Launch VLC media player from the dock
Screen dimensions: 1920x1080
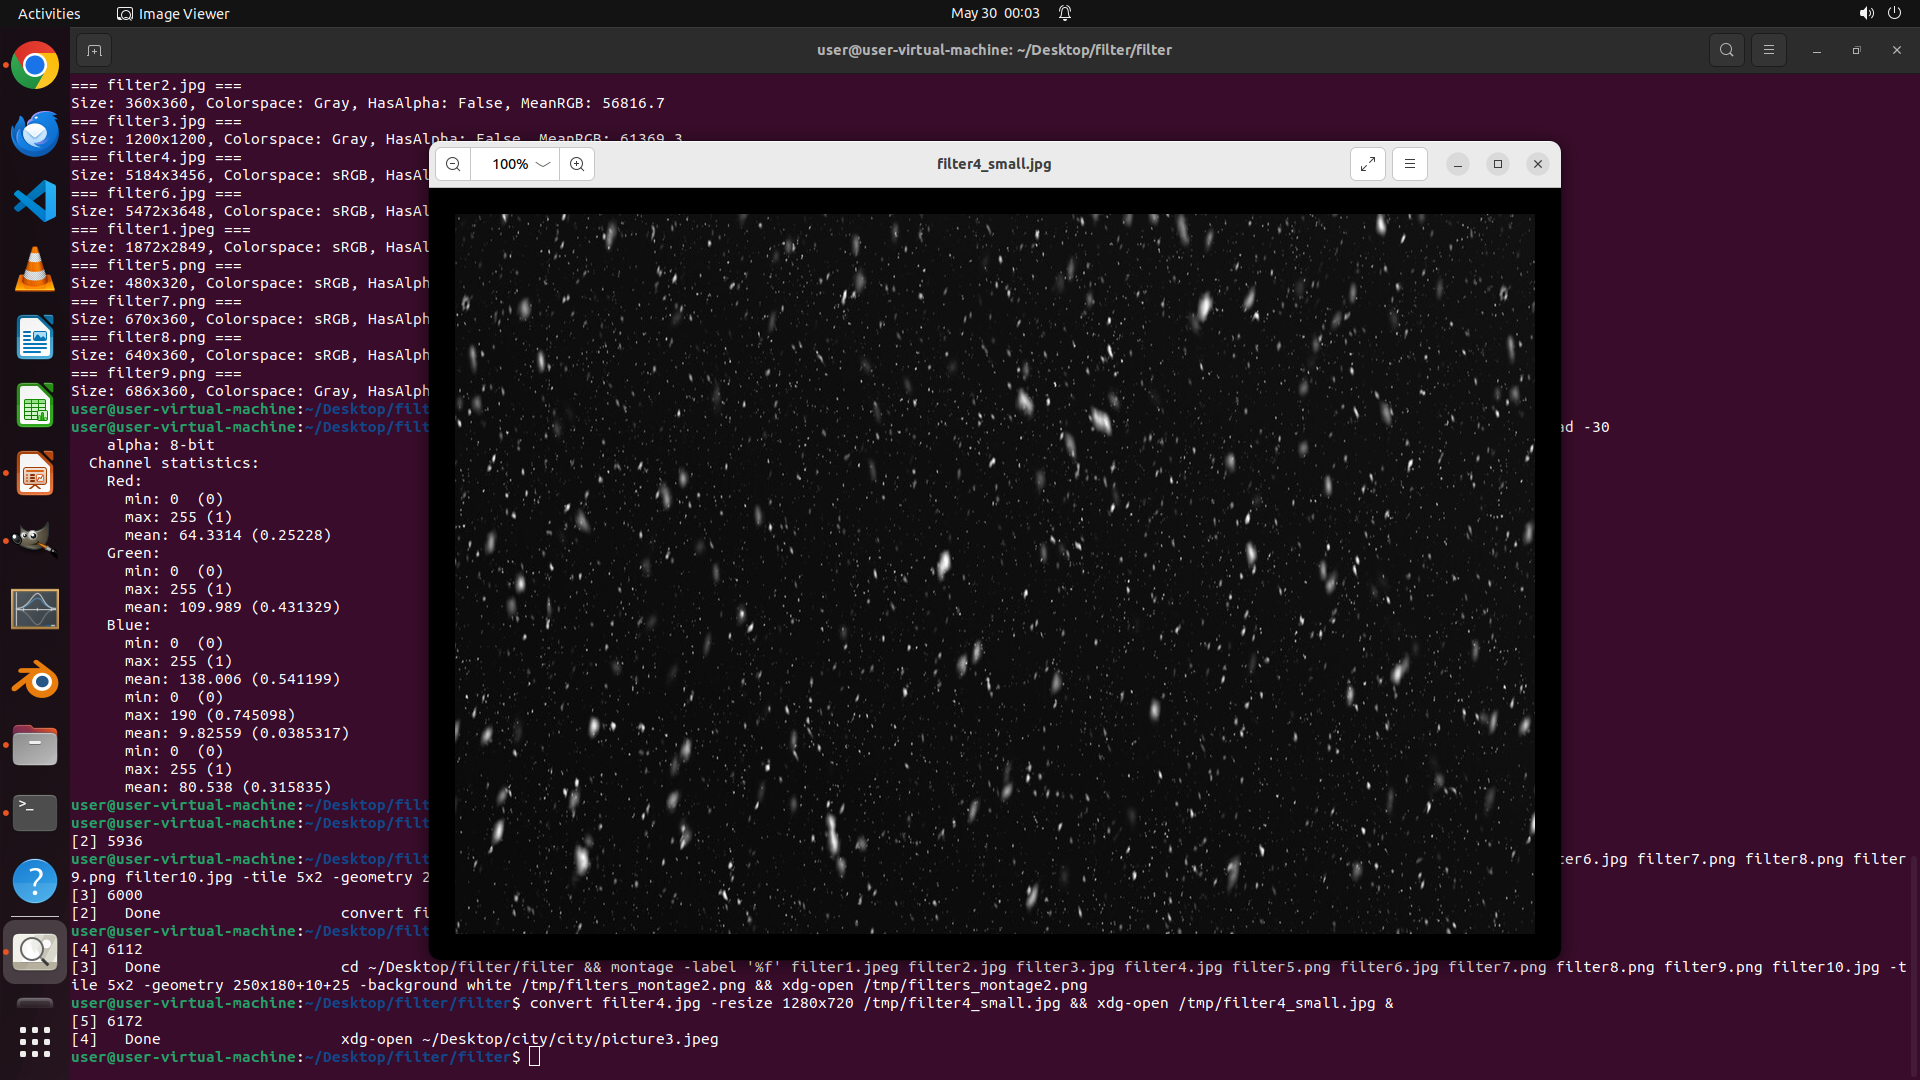point(35,270)
